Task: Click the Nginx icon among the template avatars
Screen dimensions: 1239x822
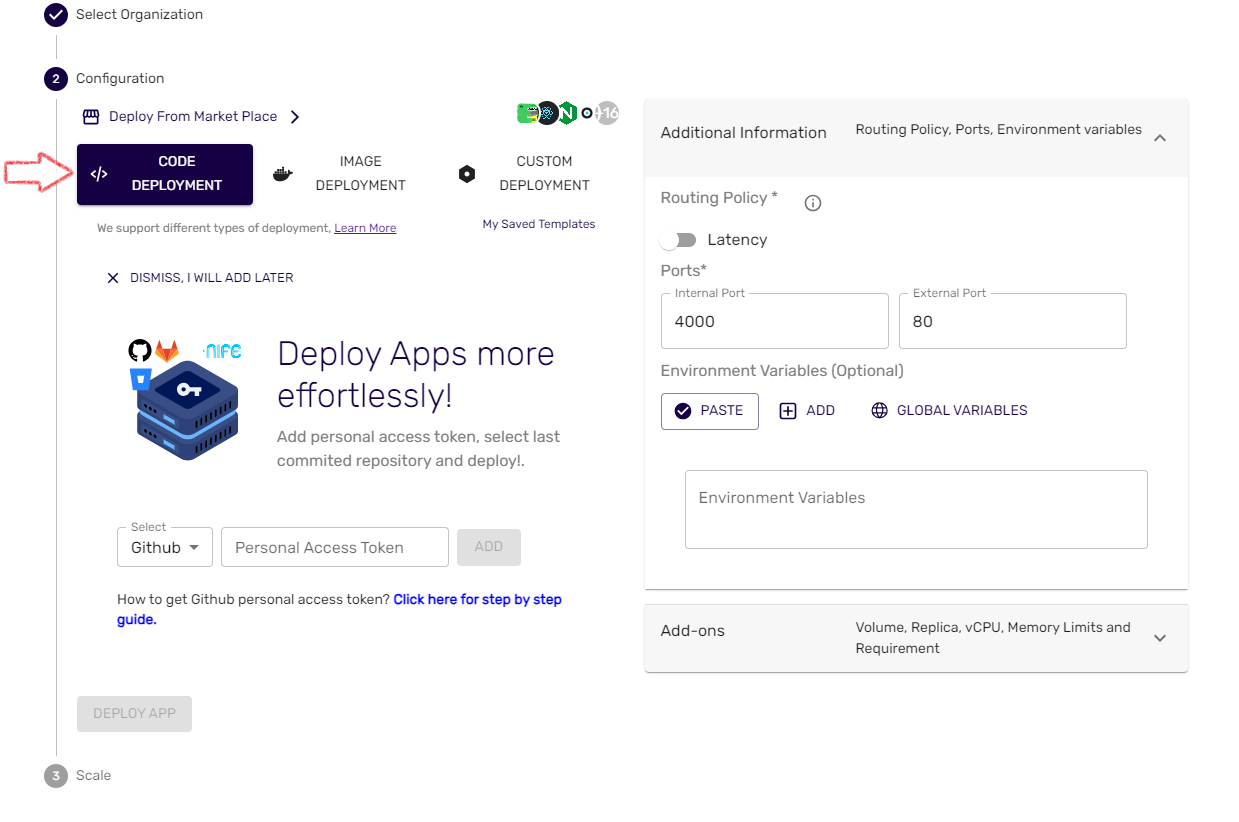Action: pos(567,113)
